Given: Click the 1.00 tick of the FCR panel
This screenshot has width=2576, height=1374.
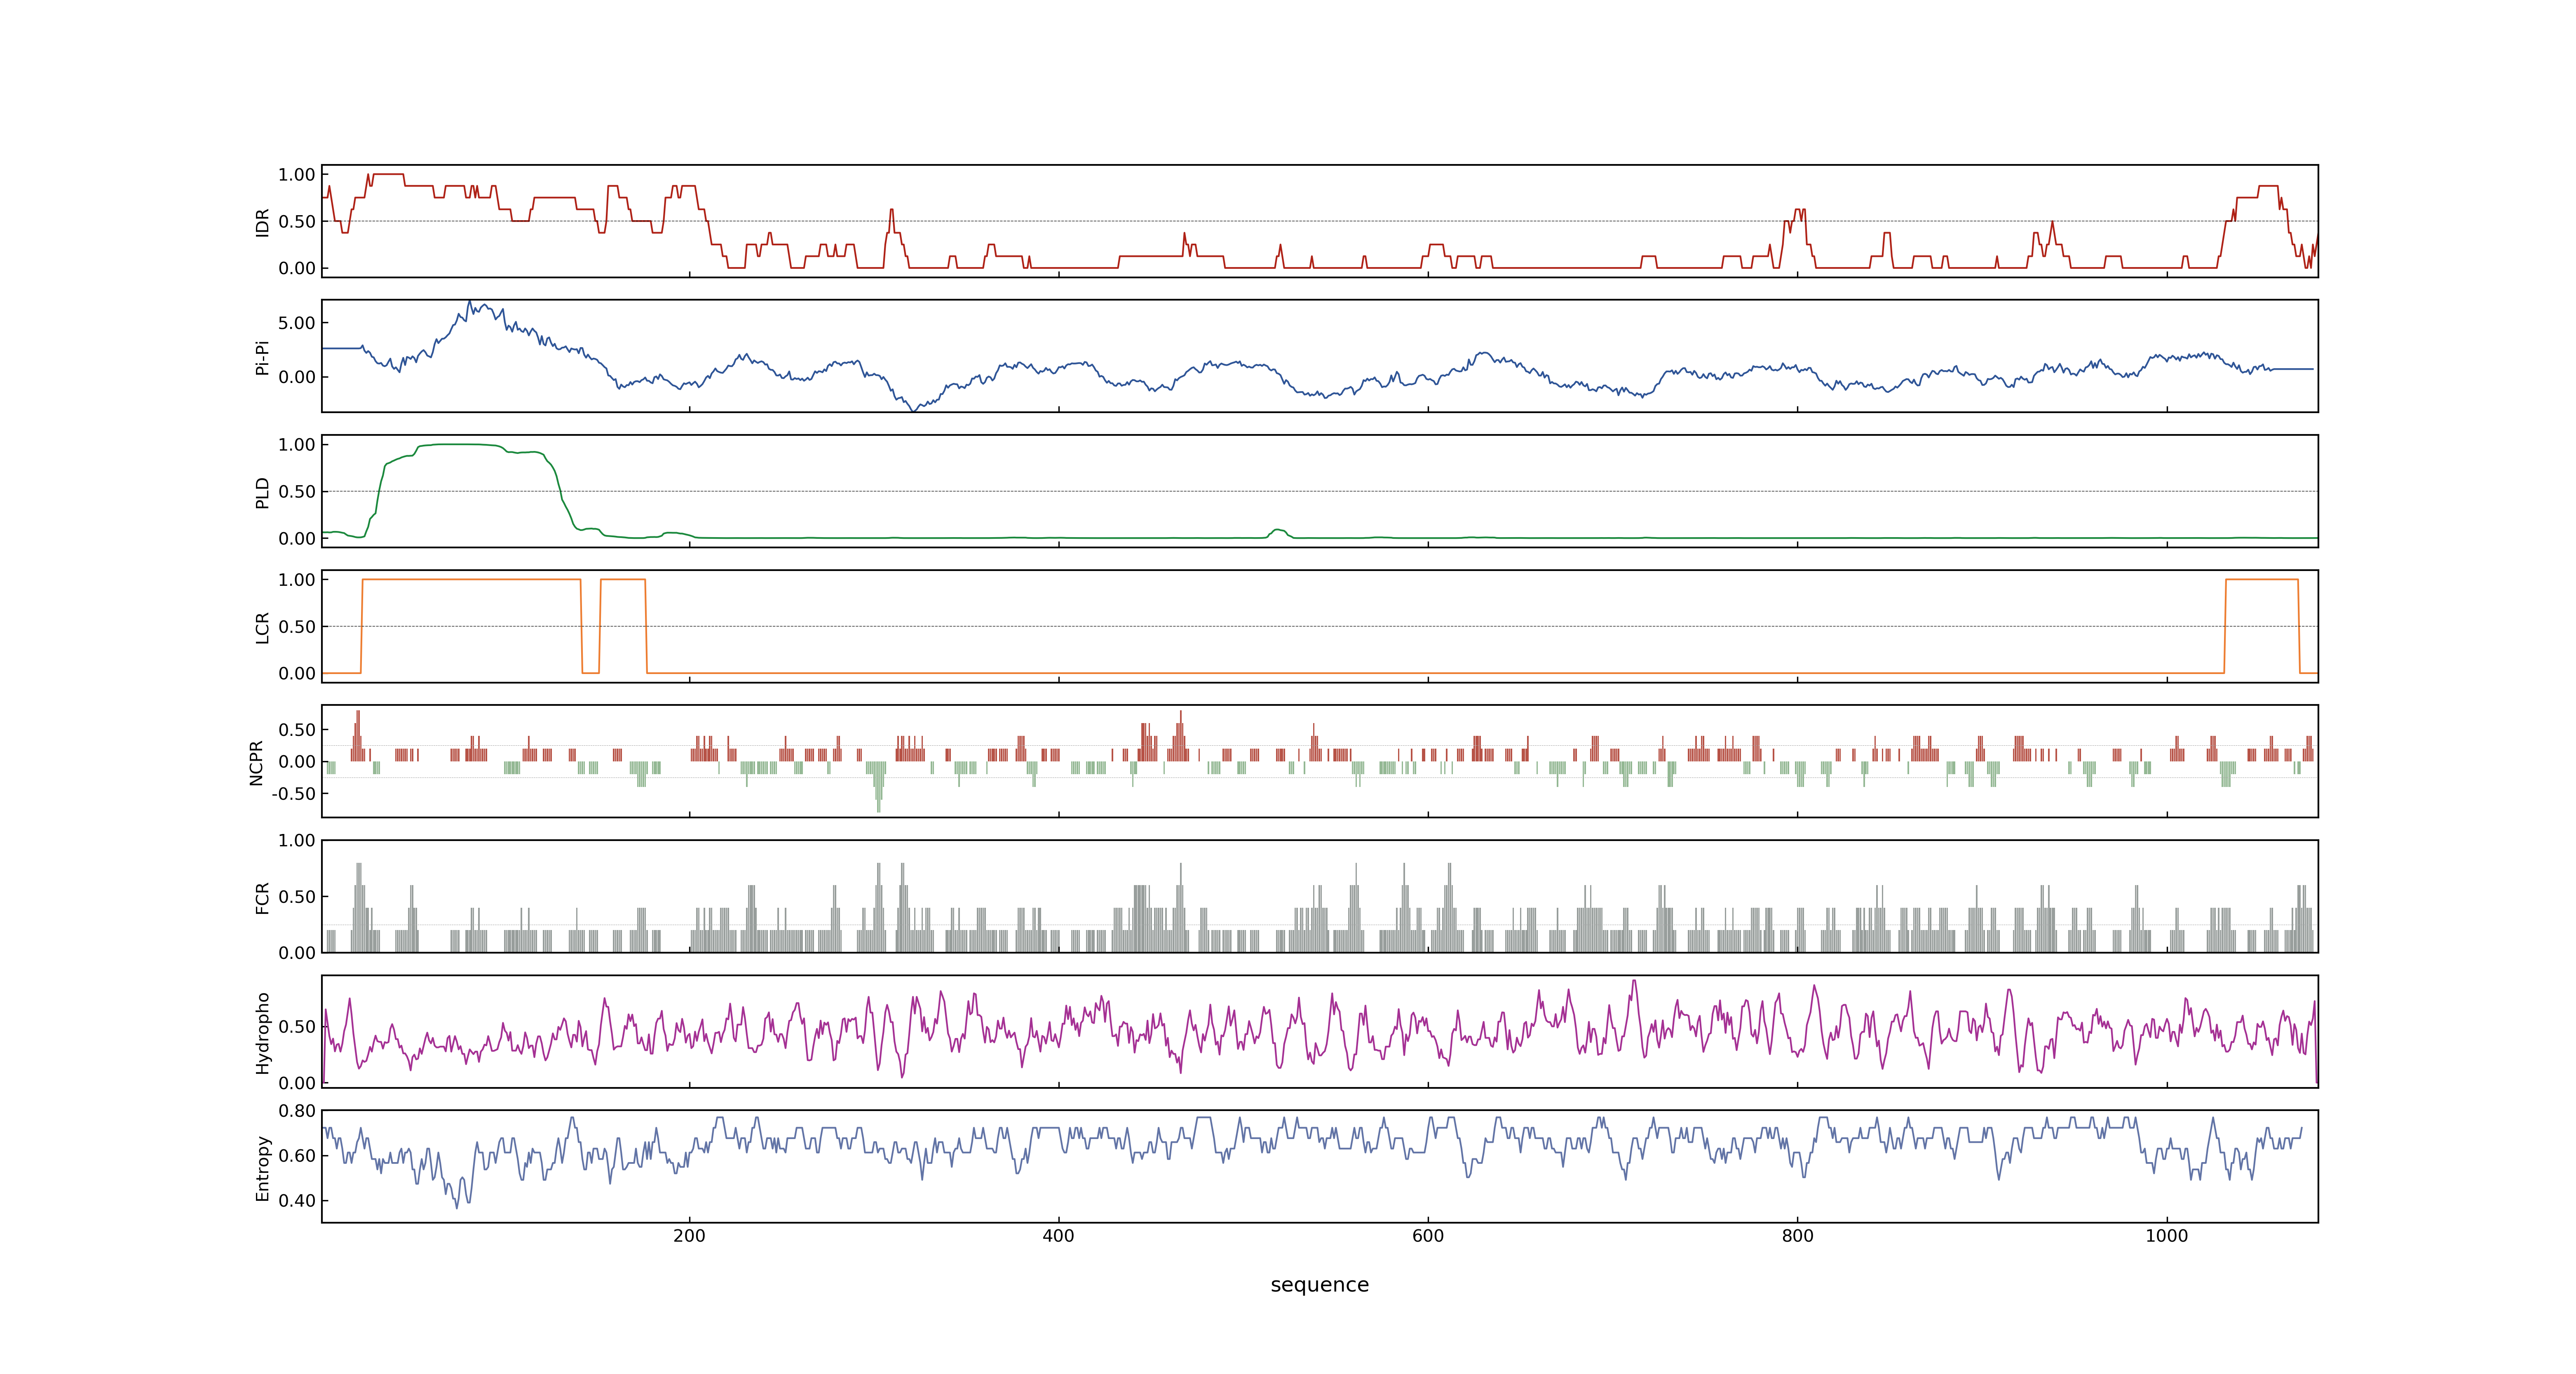Looking at the screenshot, I should (297, 841).
